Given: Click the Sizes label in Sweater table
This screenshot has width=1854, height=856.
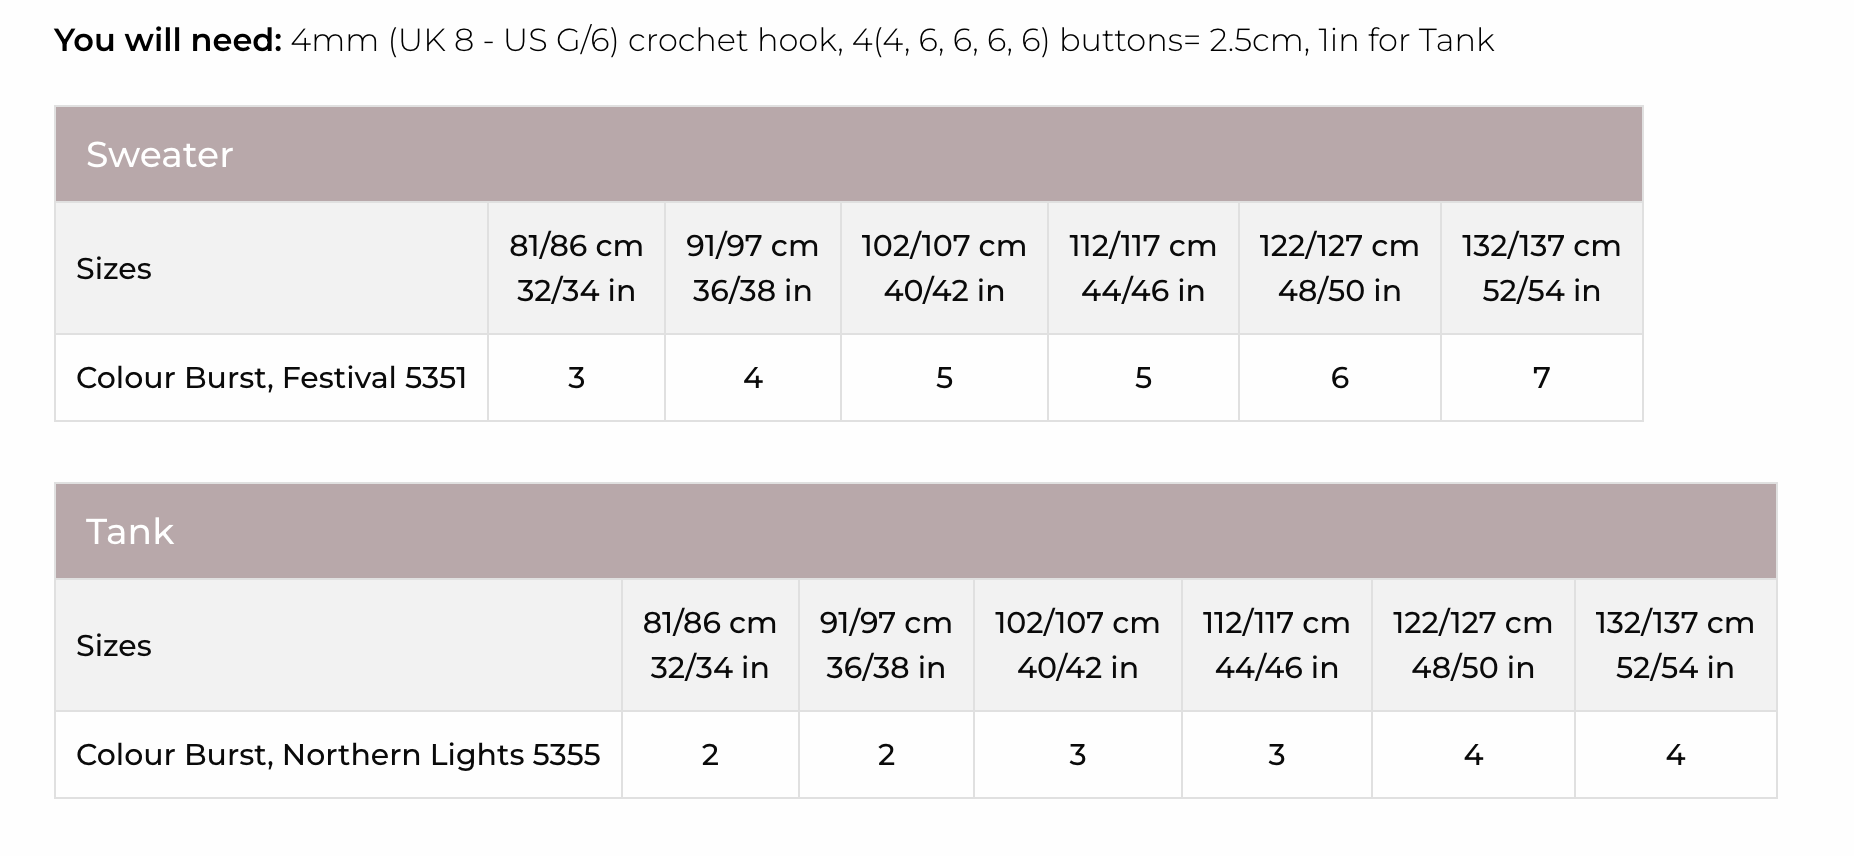Looking at the screenshot, I should tap(114, 269).
